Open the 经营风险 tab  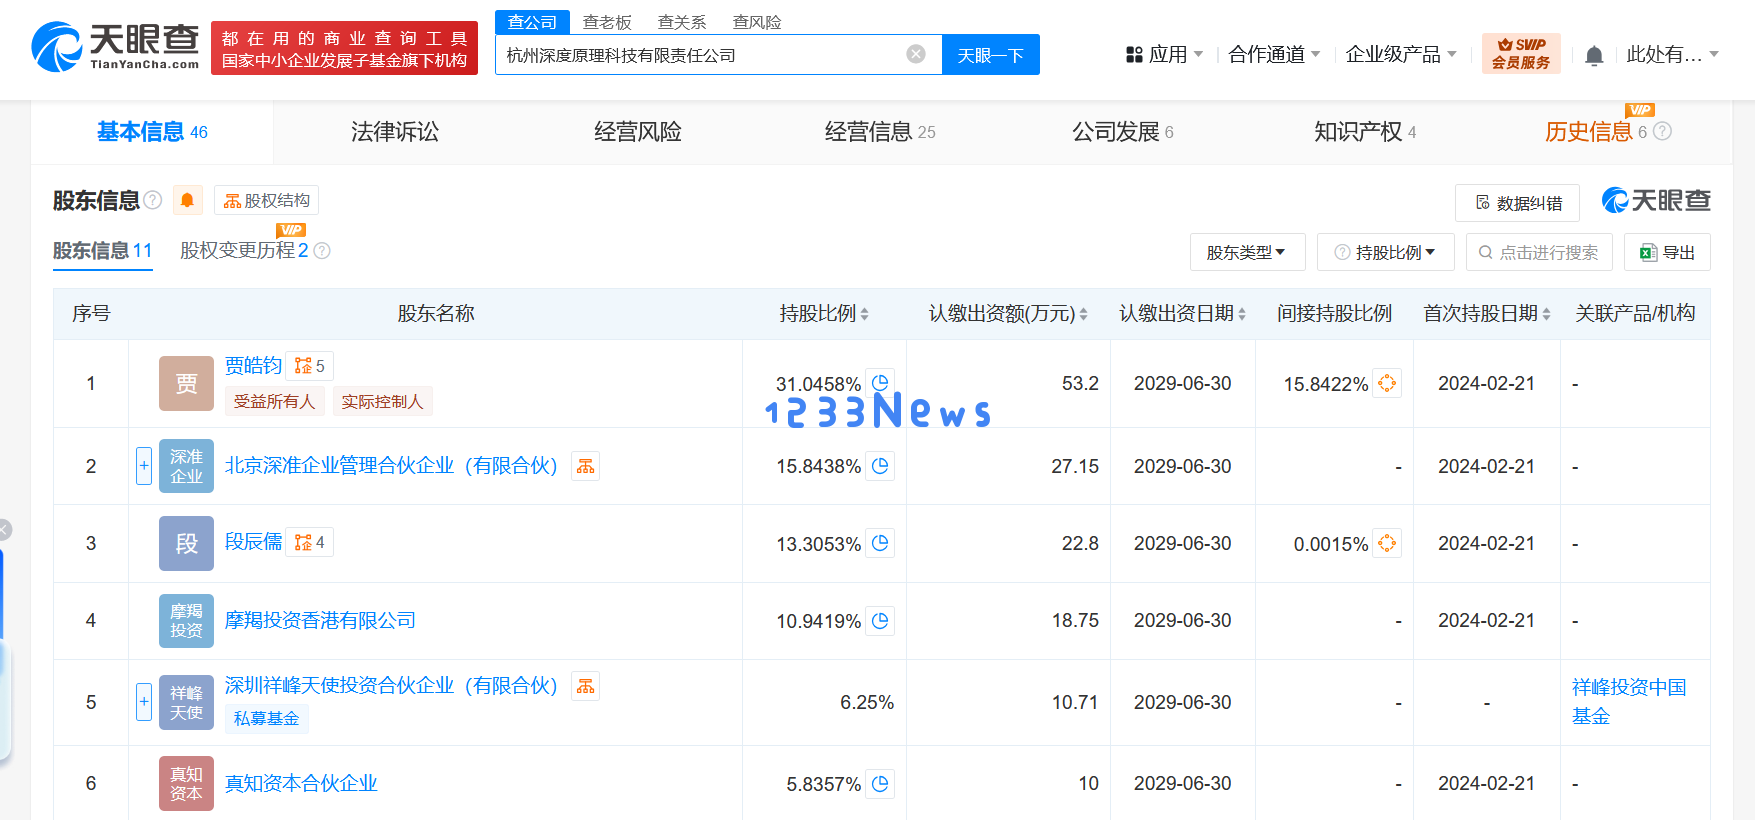pyautogui.click(x=638, y=132)
